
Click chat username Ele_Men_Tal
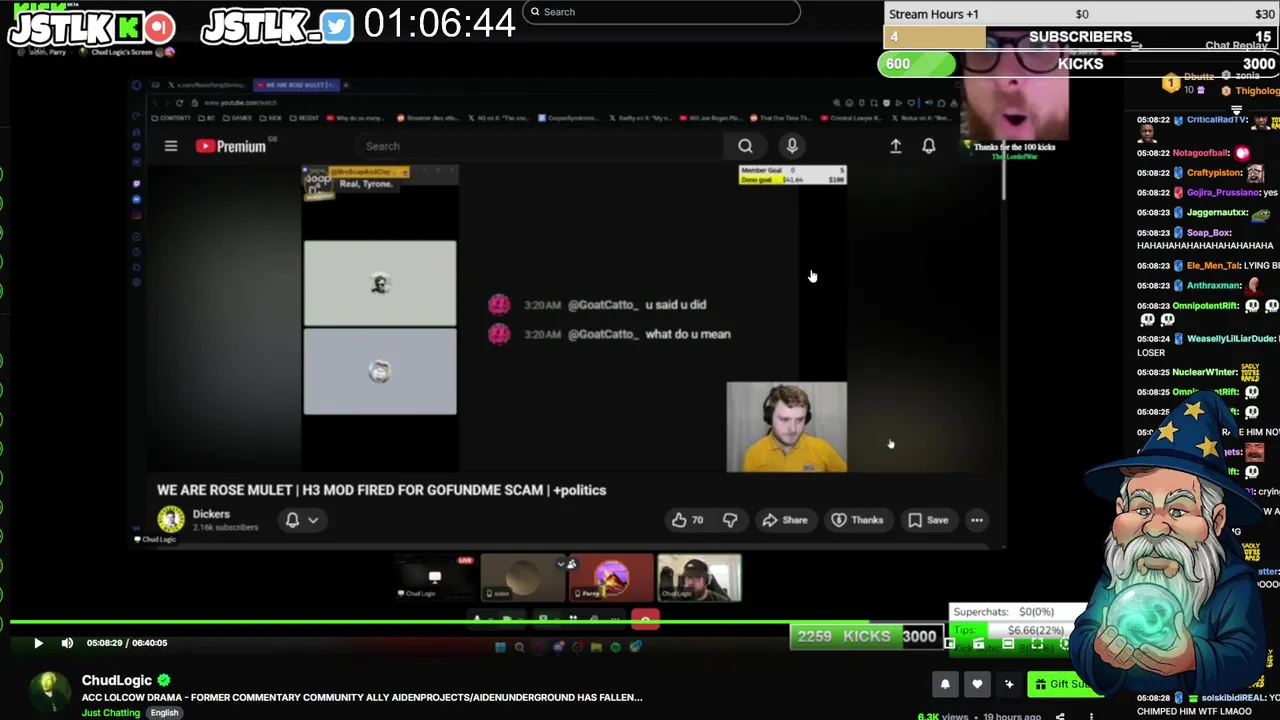[x=1213, y=266]
